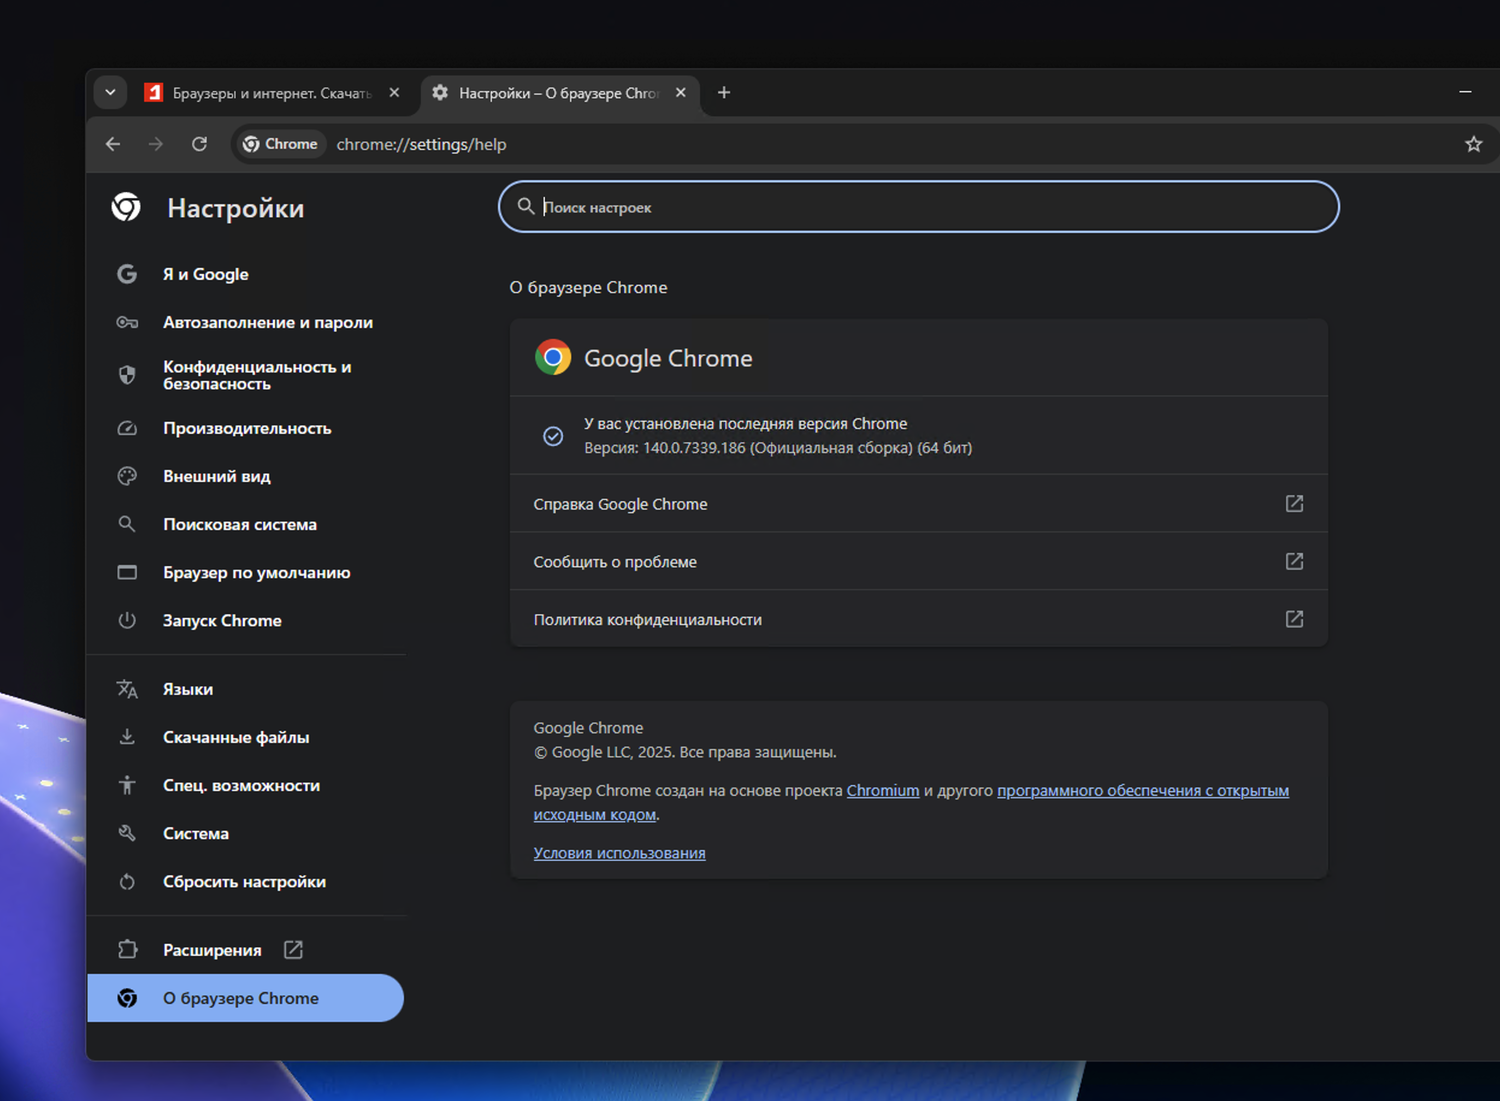Open Поисковая система settings section

[245, 524]
